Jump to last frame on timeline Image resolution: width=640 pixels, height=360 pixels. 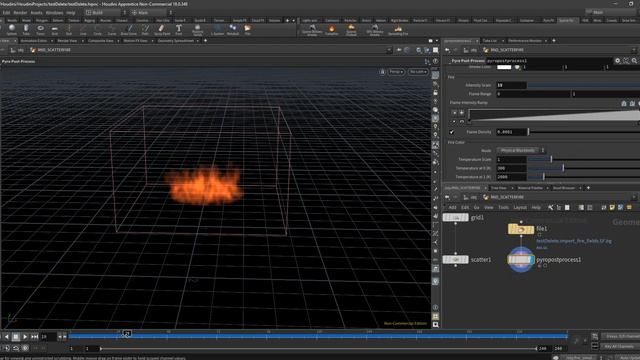35,337
